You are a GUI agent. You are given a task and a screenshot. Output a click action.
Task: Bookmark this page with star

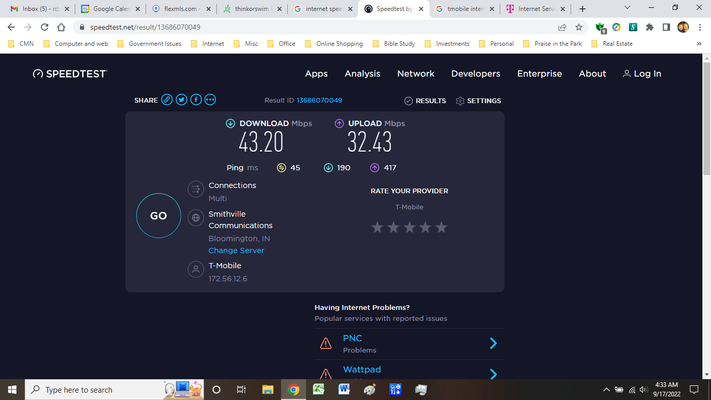579,27
